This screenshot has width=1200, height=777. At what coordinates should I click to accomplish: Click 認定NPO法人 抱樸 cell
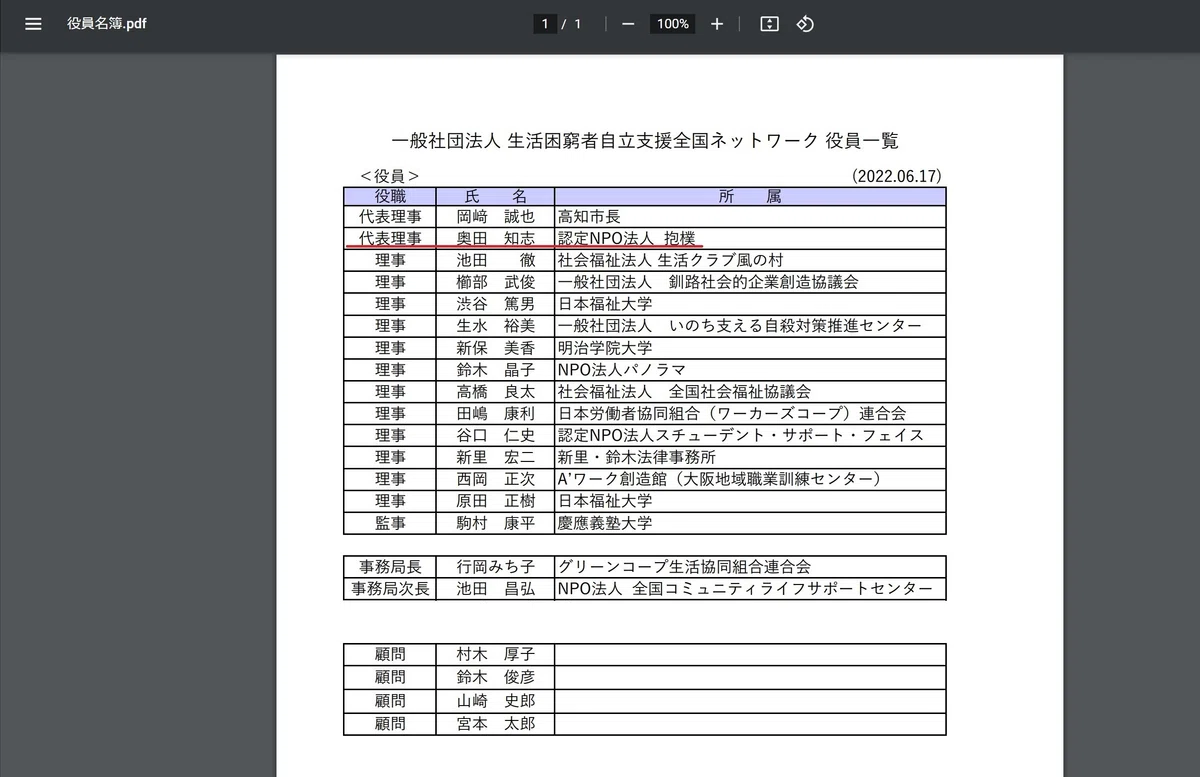(x=750, y=238)
